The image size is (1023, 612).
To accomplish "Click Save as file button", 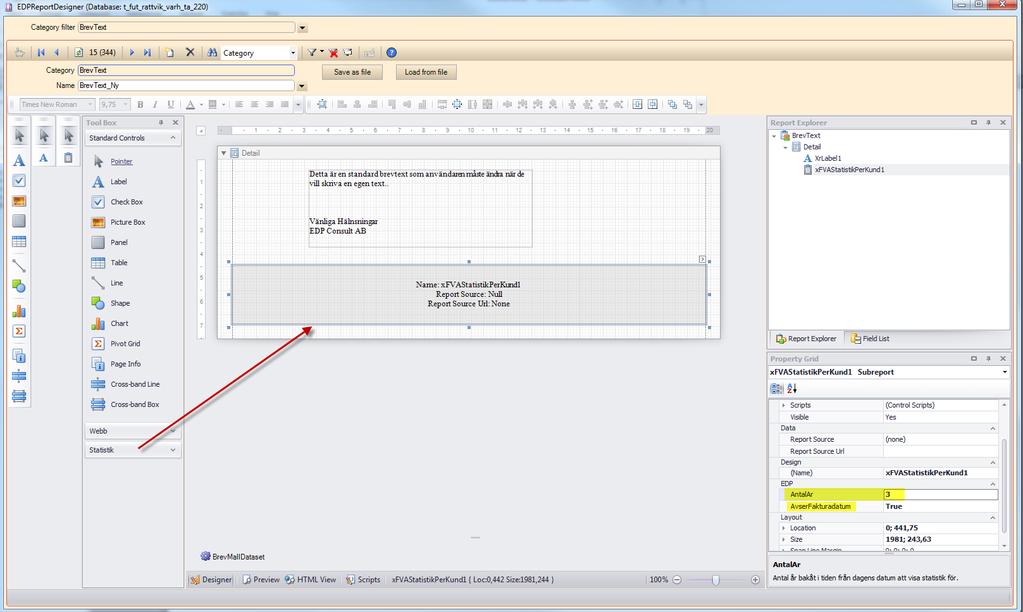I will [x=352, y=72].
